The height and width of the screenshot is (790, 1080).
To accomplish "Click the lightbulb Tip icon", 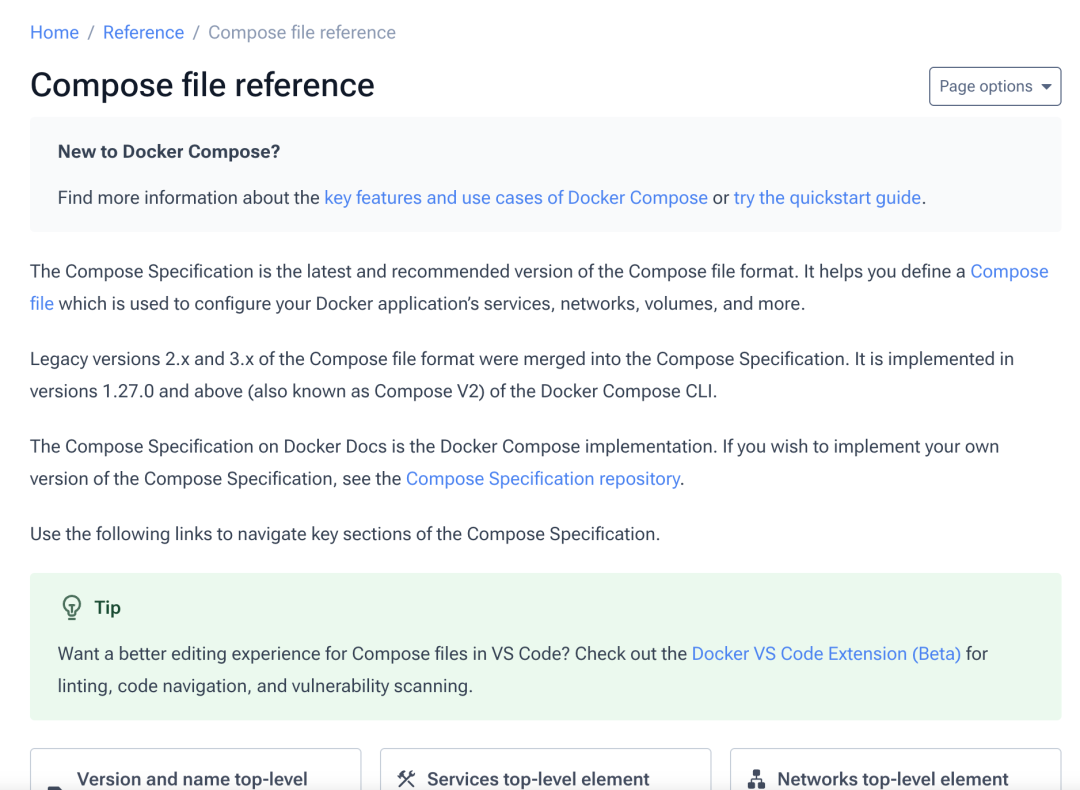I will (72, 607).
